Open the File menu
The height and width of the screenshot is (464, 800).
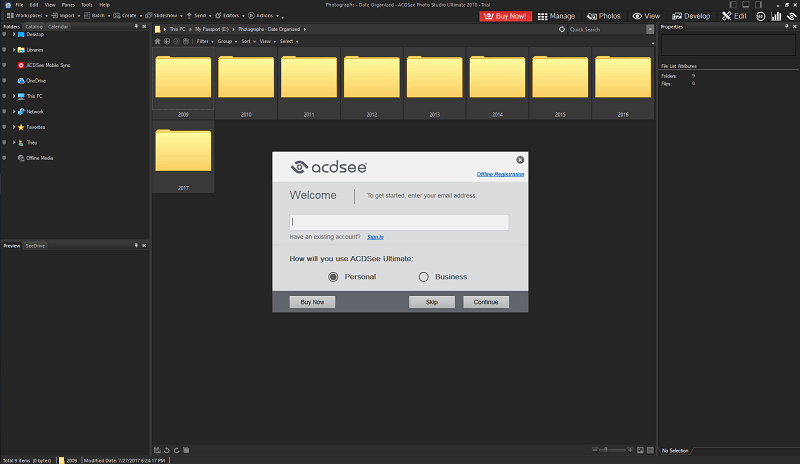(x=19, y=5)
